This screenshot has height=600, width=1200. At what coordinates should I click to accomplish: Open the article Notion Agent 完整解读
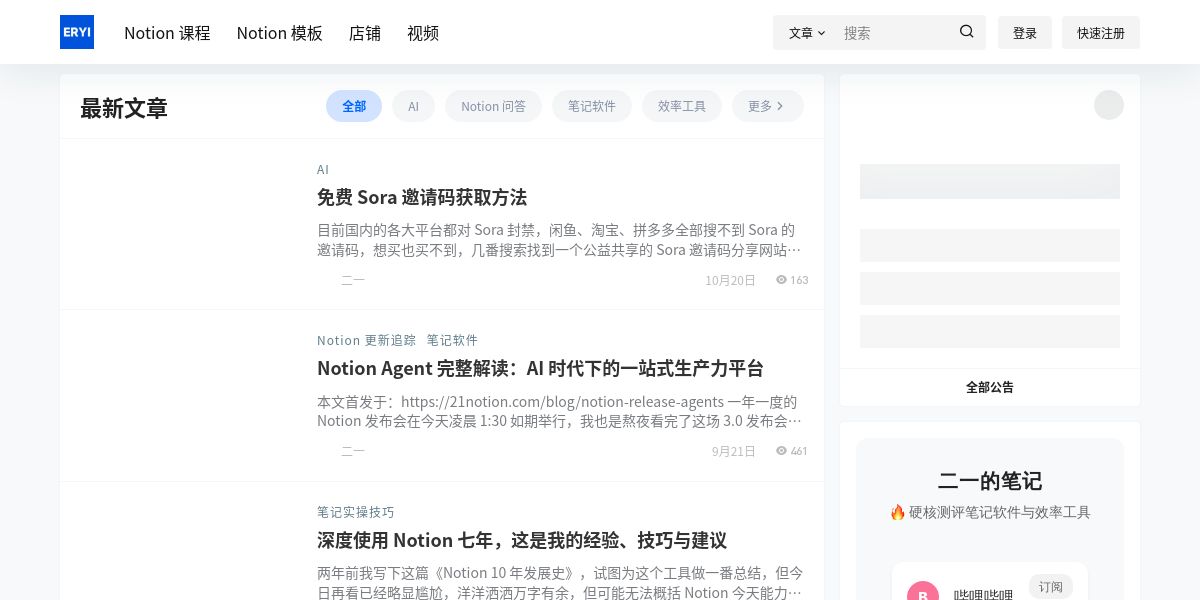(x=540, y=368)
